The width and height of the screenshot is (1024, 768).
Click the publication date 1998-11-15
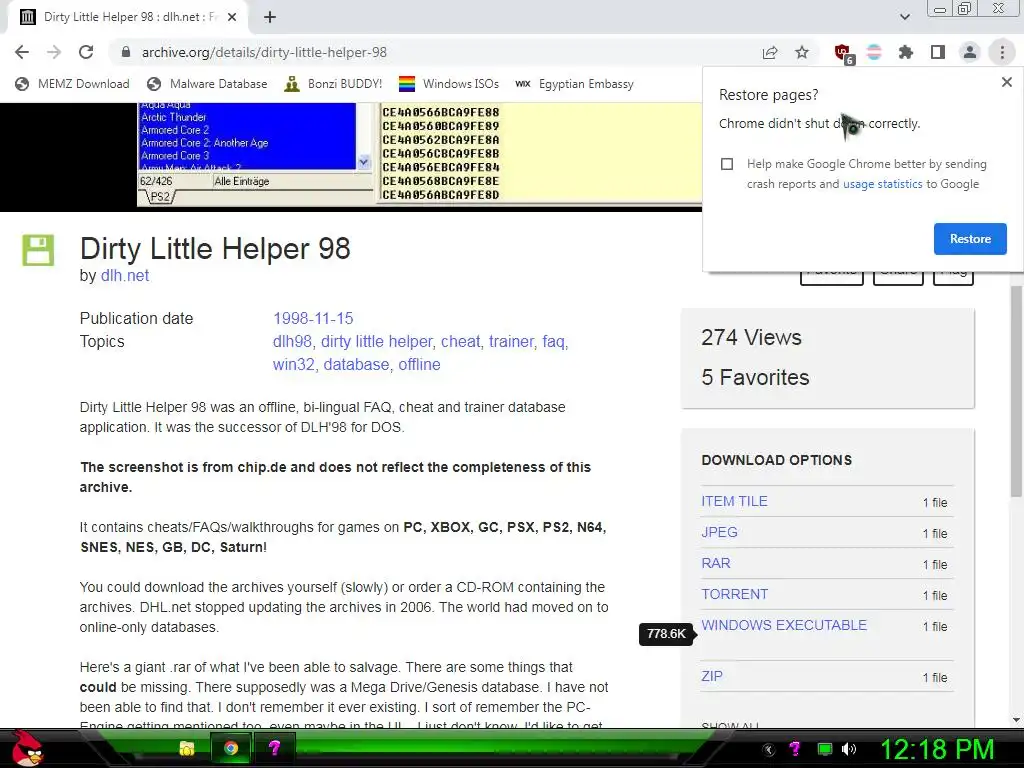313,319
